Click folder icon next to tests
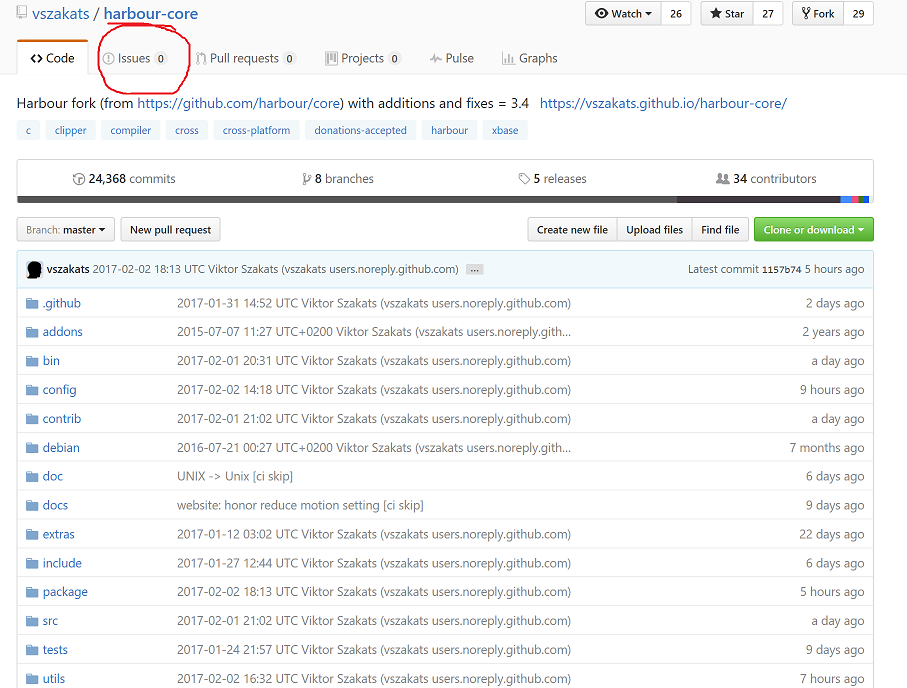Screen dimensions: 907x688 (32, 650)
